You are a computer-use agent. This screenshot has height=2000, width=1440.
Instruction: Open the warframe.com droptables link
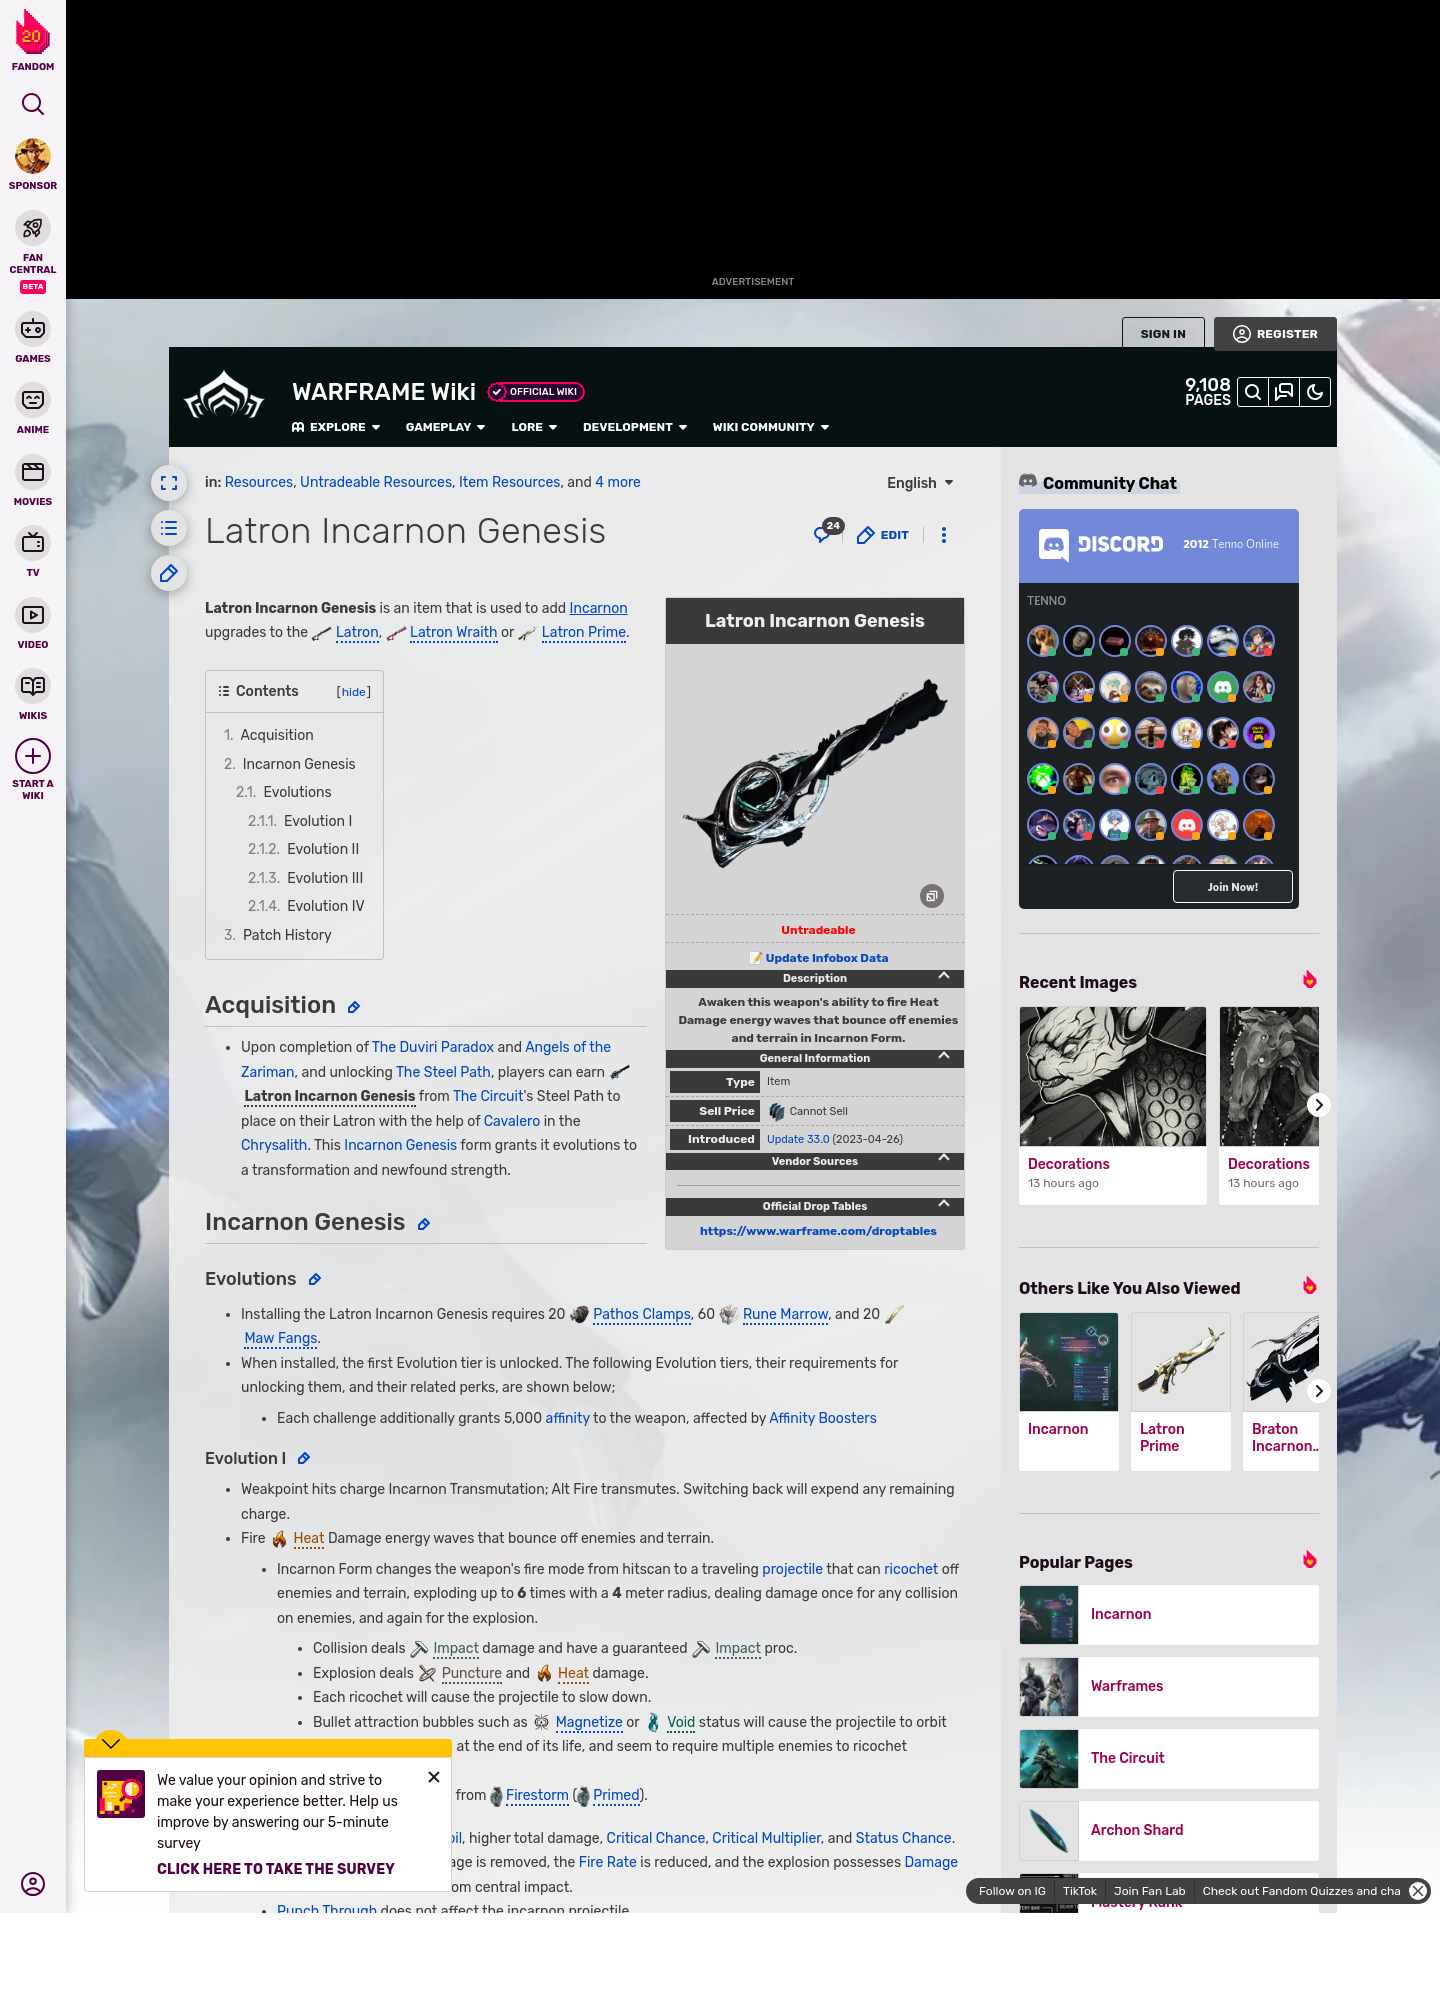pyautogui.click(x=818, y=1231)
